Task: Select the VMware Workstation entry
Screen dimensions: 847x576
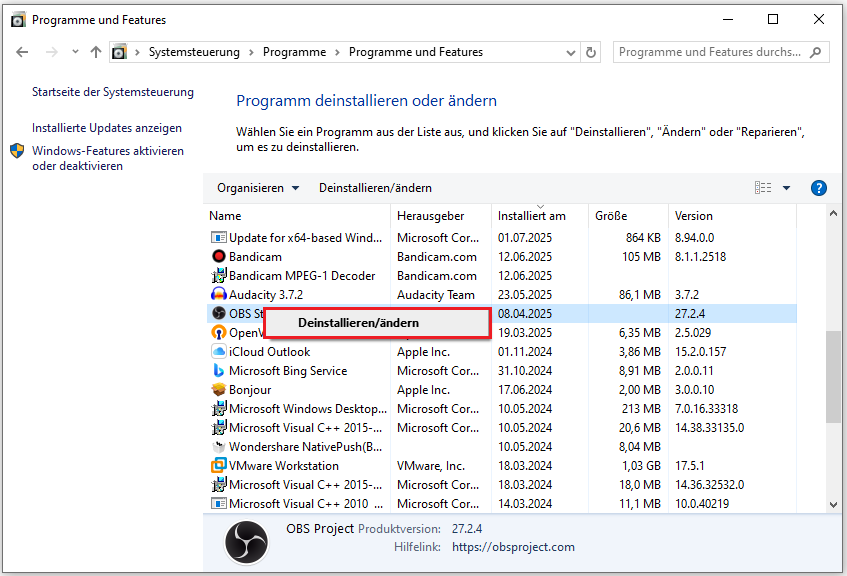Action: [284, 465]
